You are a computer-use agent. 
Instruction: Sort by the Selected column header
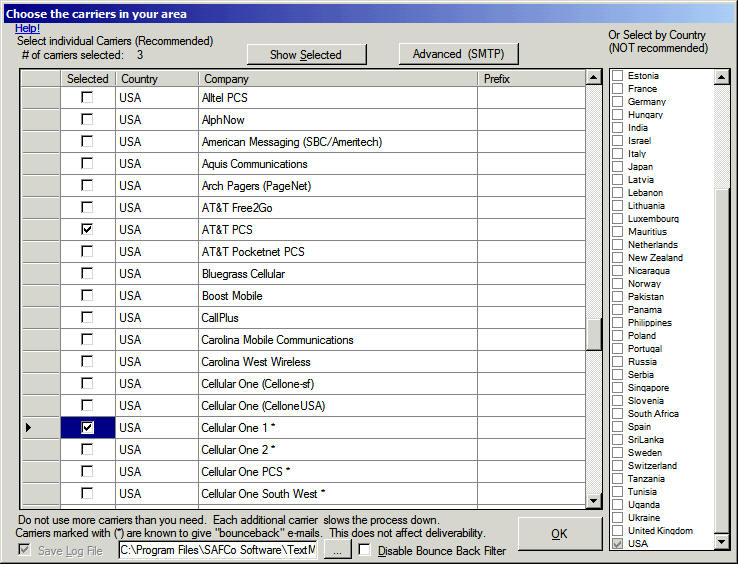click(x=88, y=79)
